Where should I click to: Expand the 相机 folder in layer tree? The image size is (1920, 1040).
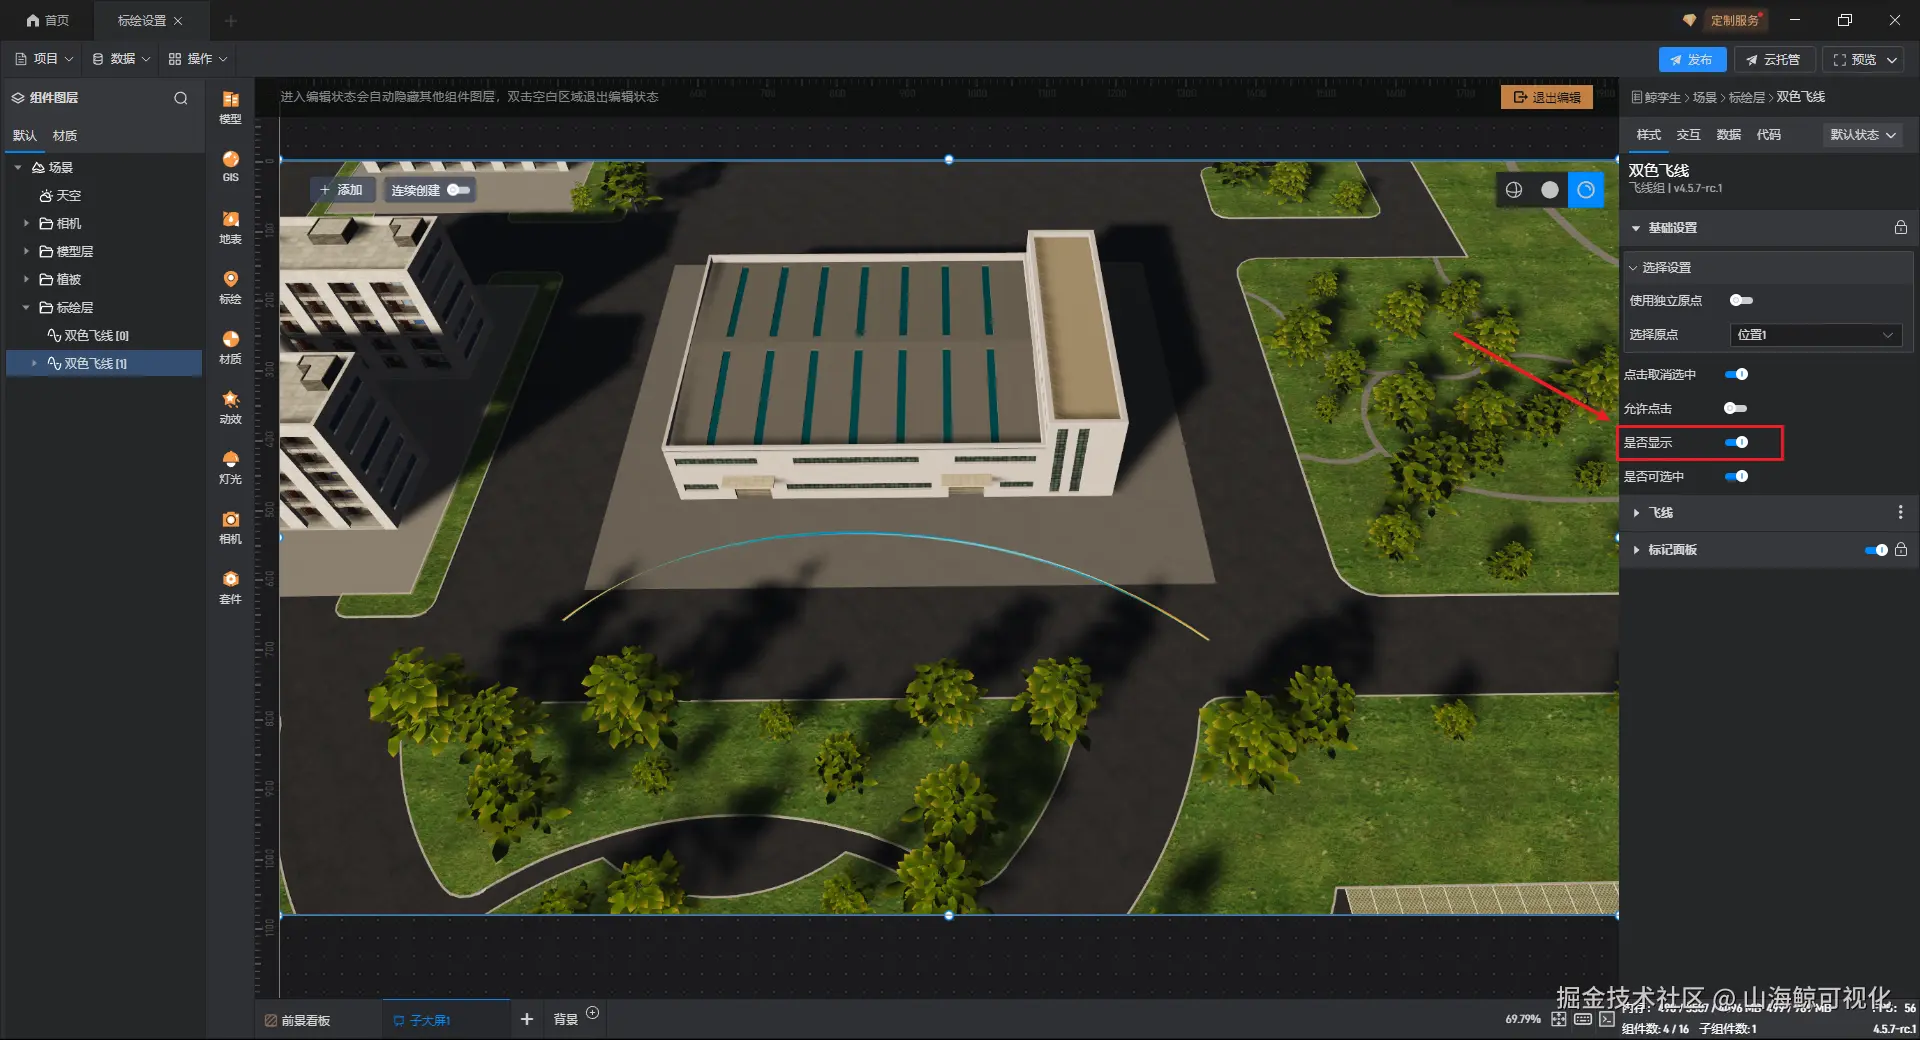coord(26,224)
